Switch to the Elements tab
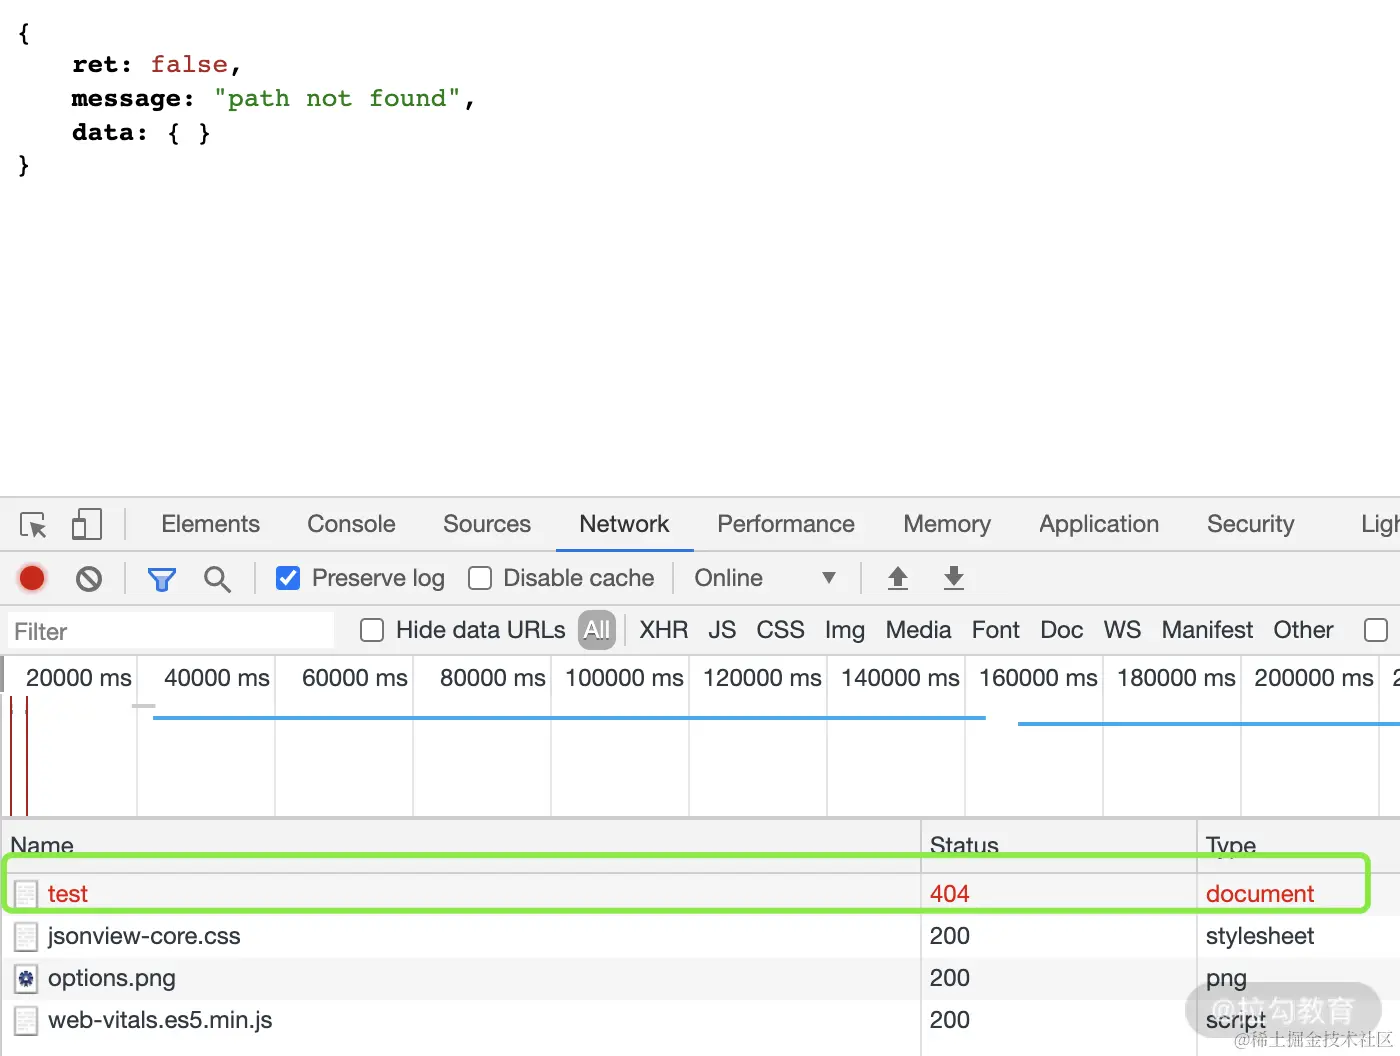The width and height of the screenshot is (1400, 1056). point(210,524)
